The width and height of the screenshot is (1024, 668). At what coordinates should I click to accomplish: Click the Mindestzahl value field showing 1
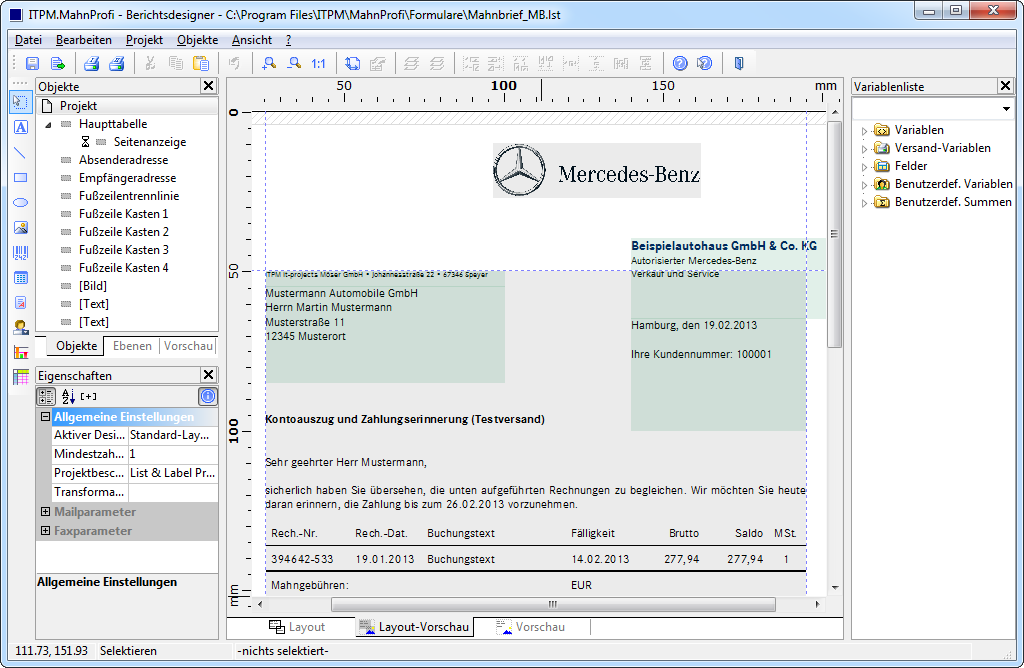172,454
